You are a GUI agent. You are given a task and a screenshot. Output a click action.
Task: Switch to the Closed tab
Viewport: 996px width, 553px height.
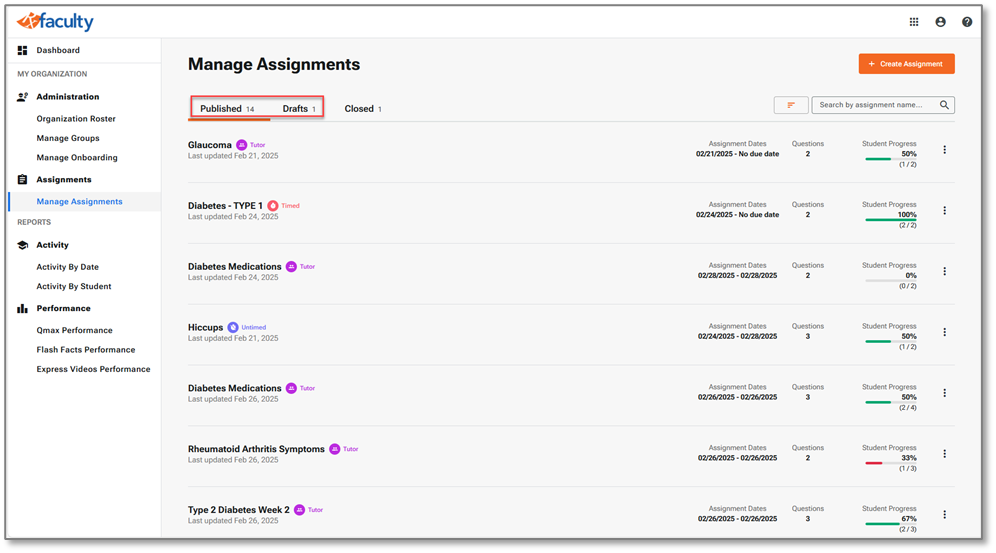(x=362, y=109)
